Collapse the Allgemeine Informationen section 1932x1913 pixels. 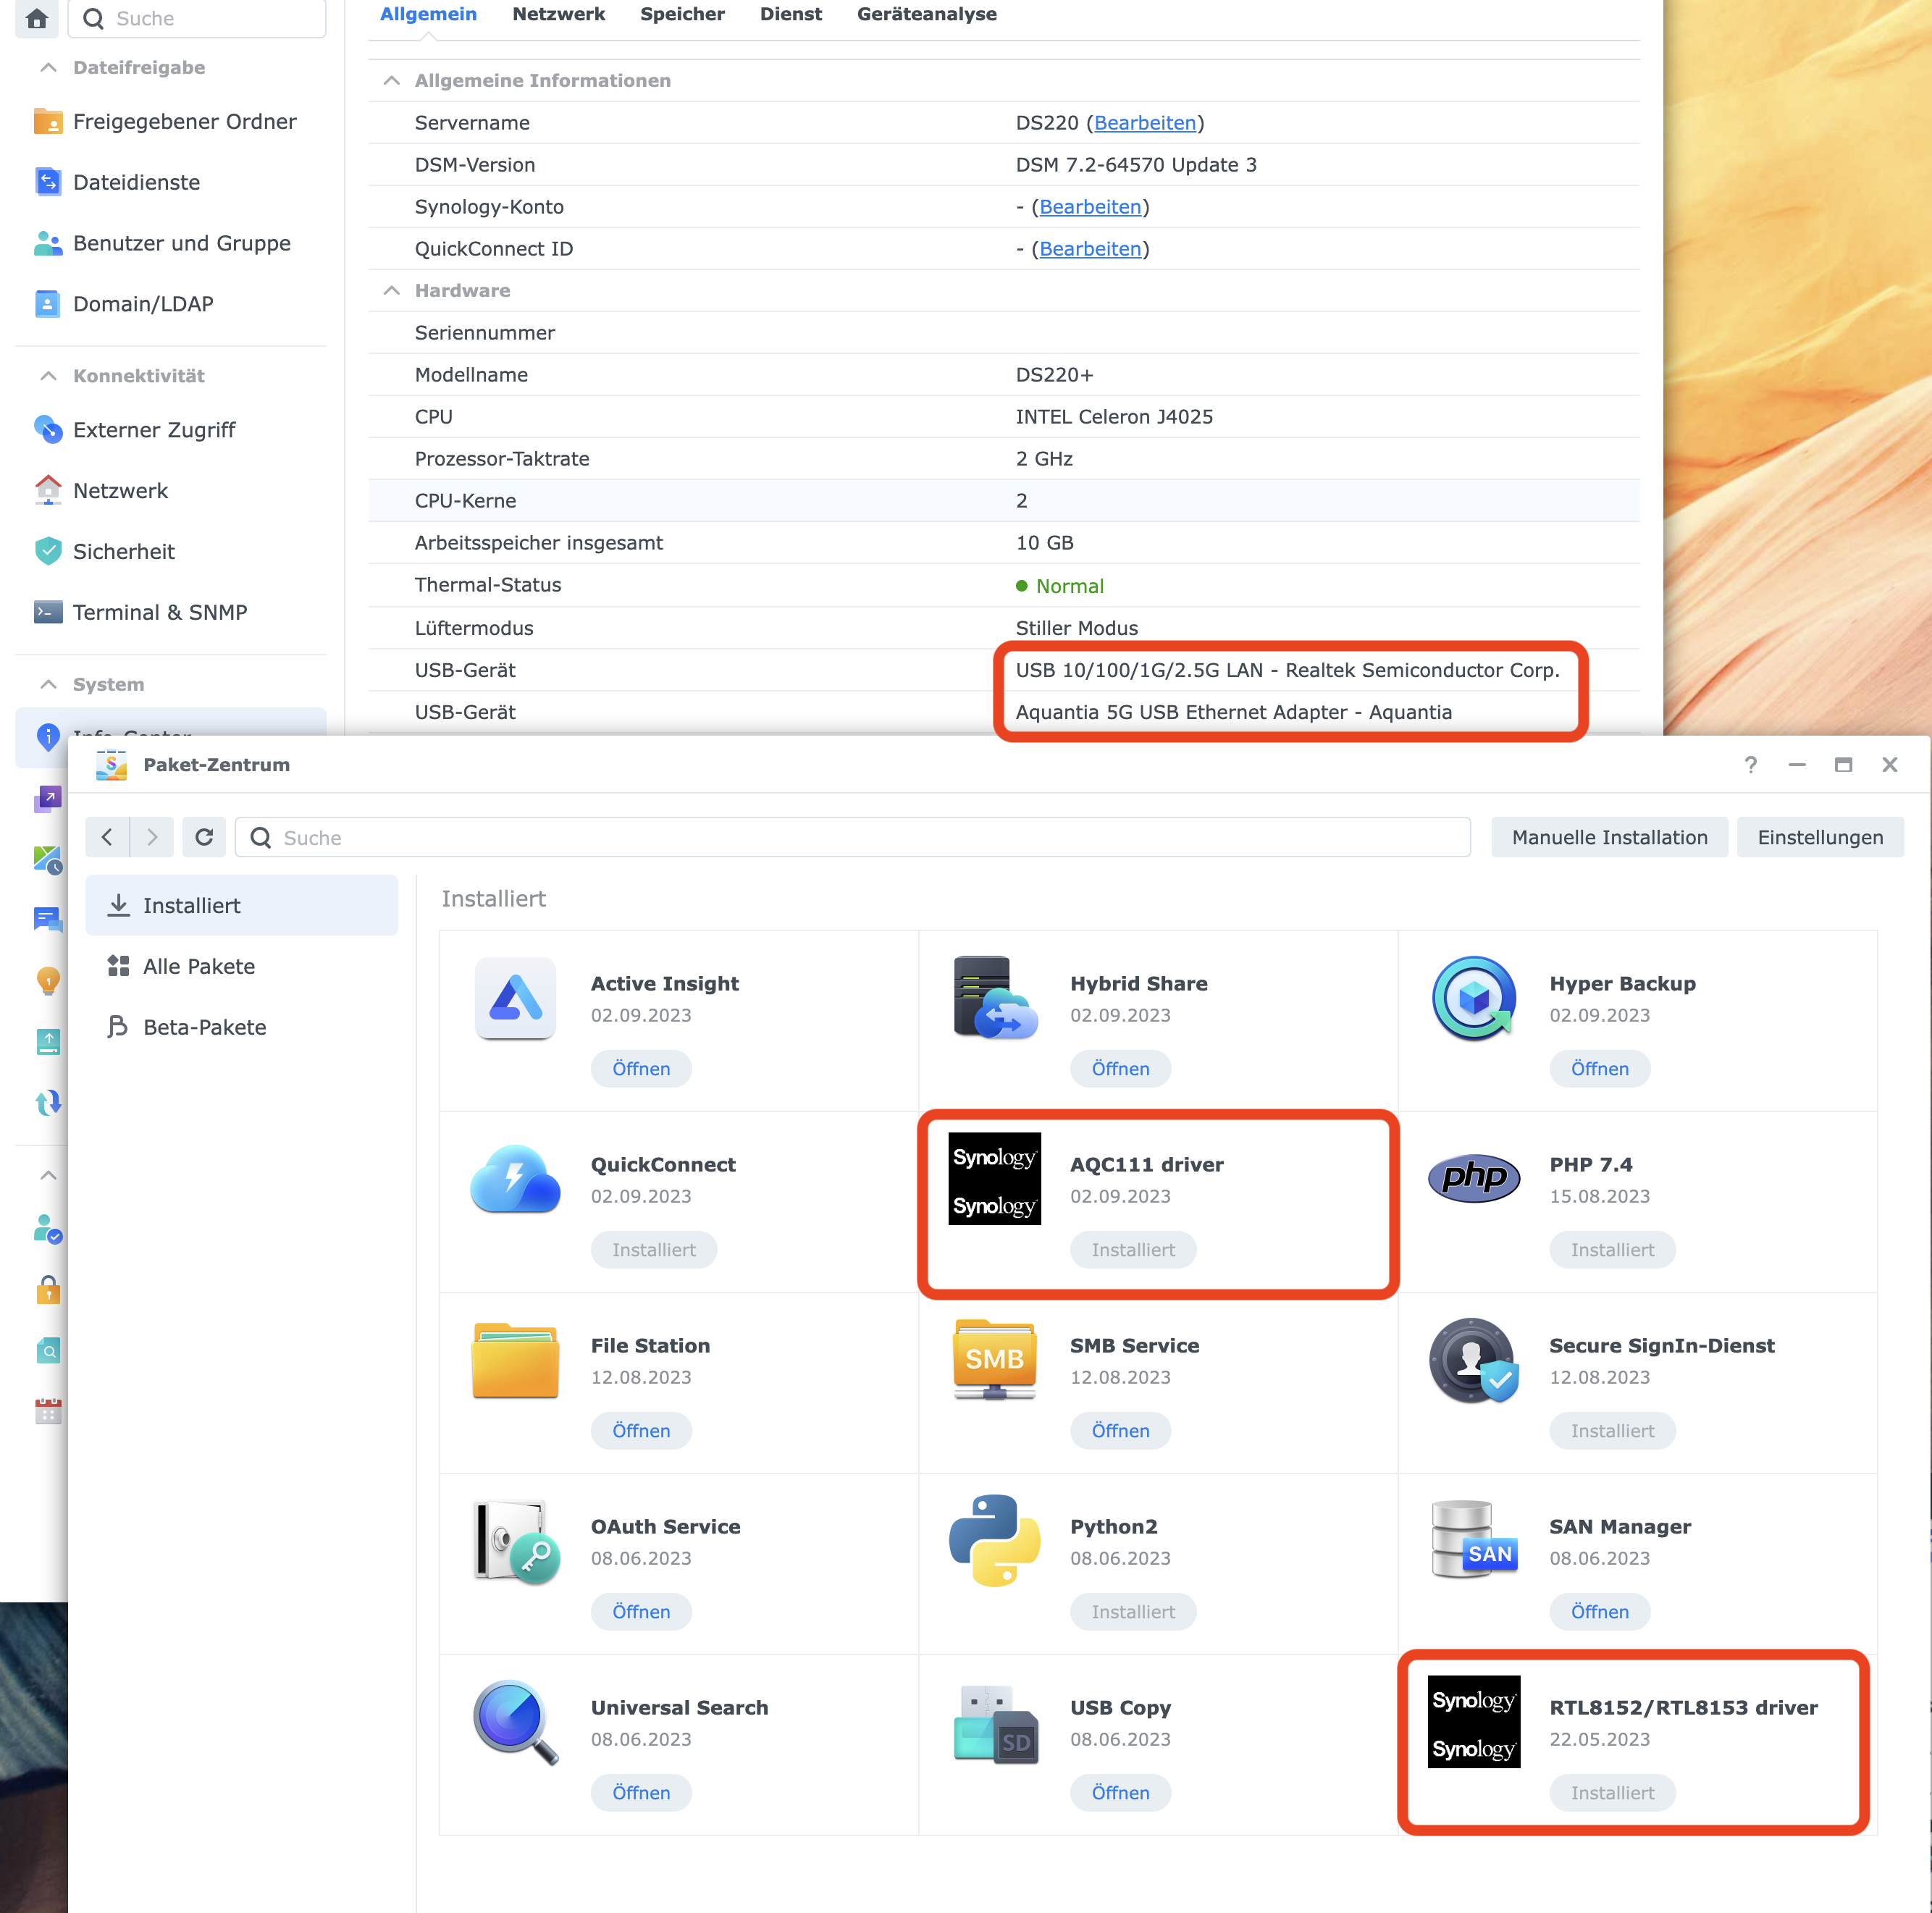click(x=391, y=80)
